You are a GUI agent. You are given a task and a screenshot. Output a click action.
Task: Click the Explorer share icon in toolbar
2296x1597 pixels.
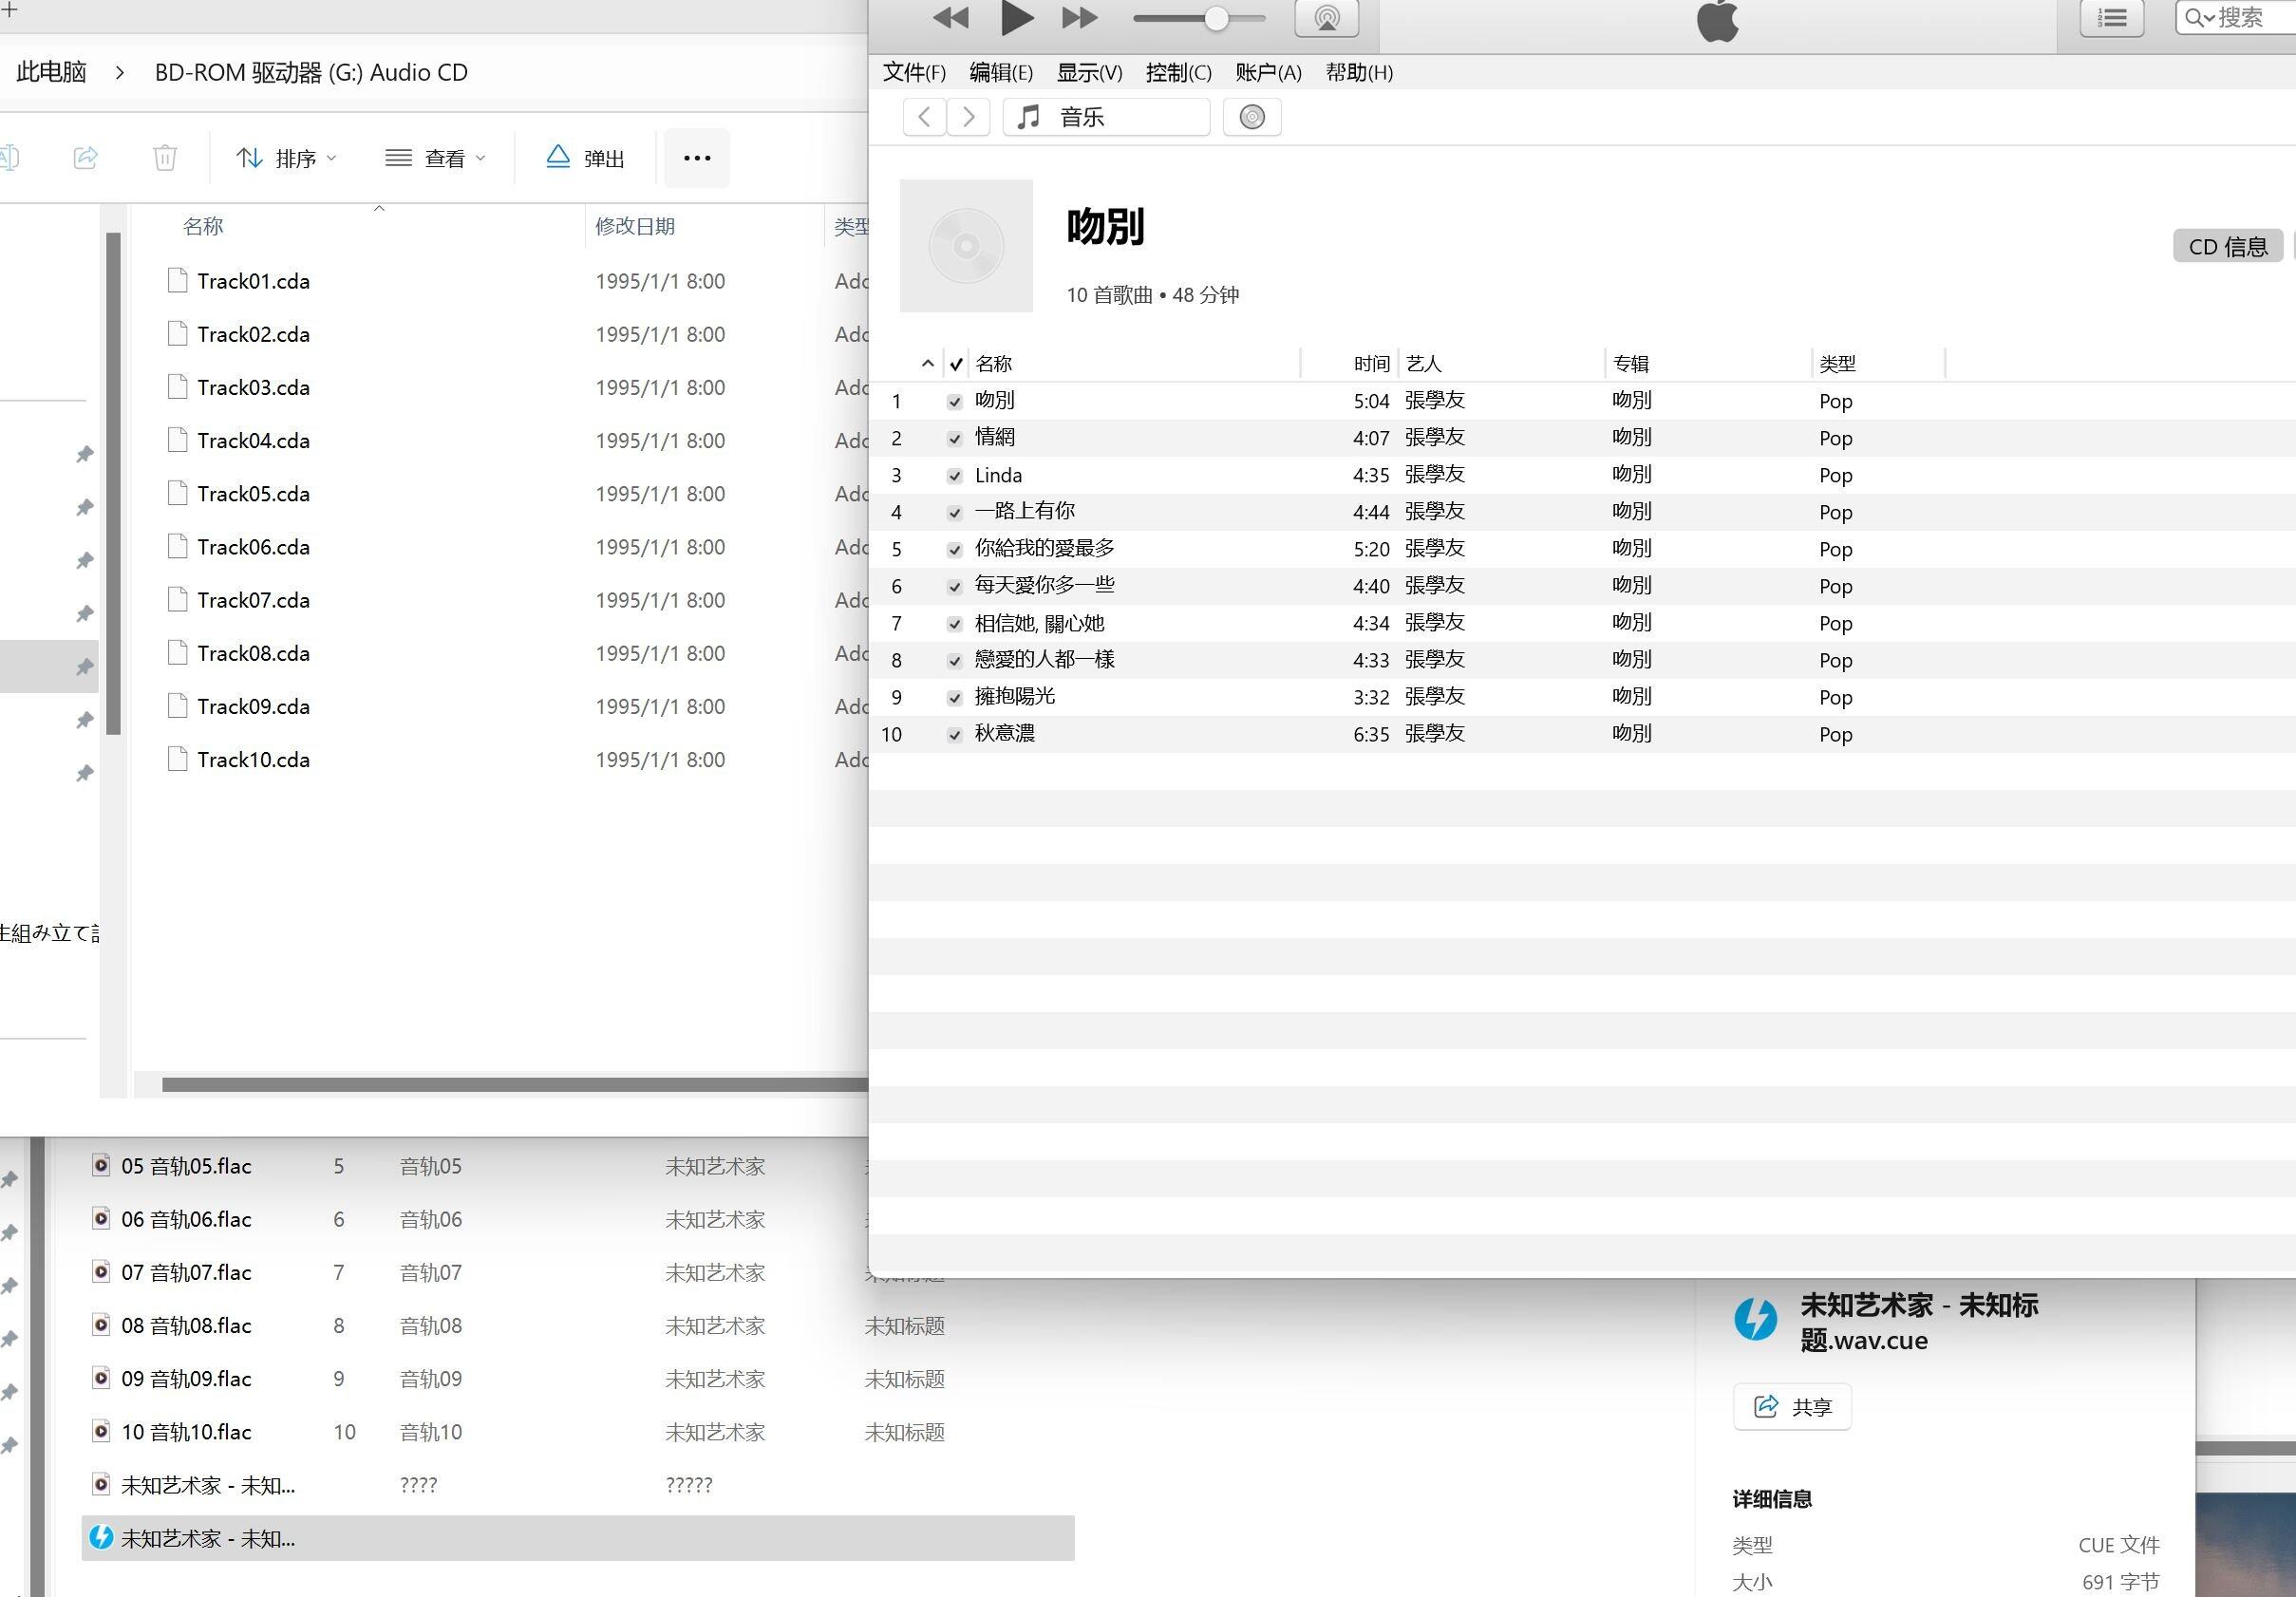point(85,158)
